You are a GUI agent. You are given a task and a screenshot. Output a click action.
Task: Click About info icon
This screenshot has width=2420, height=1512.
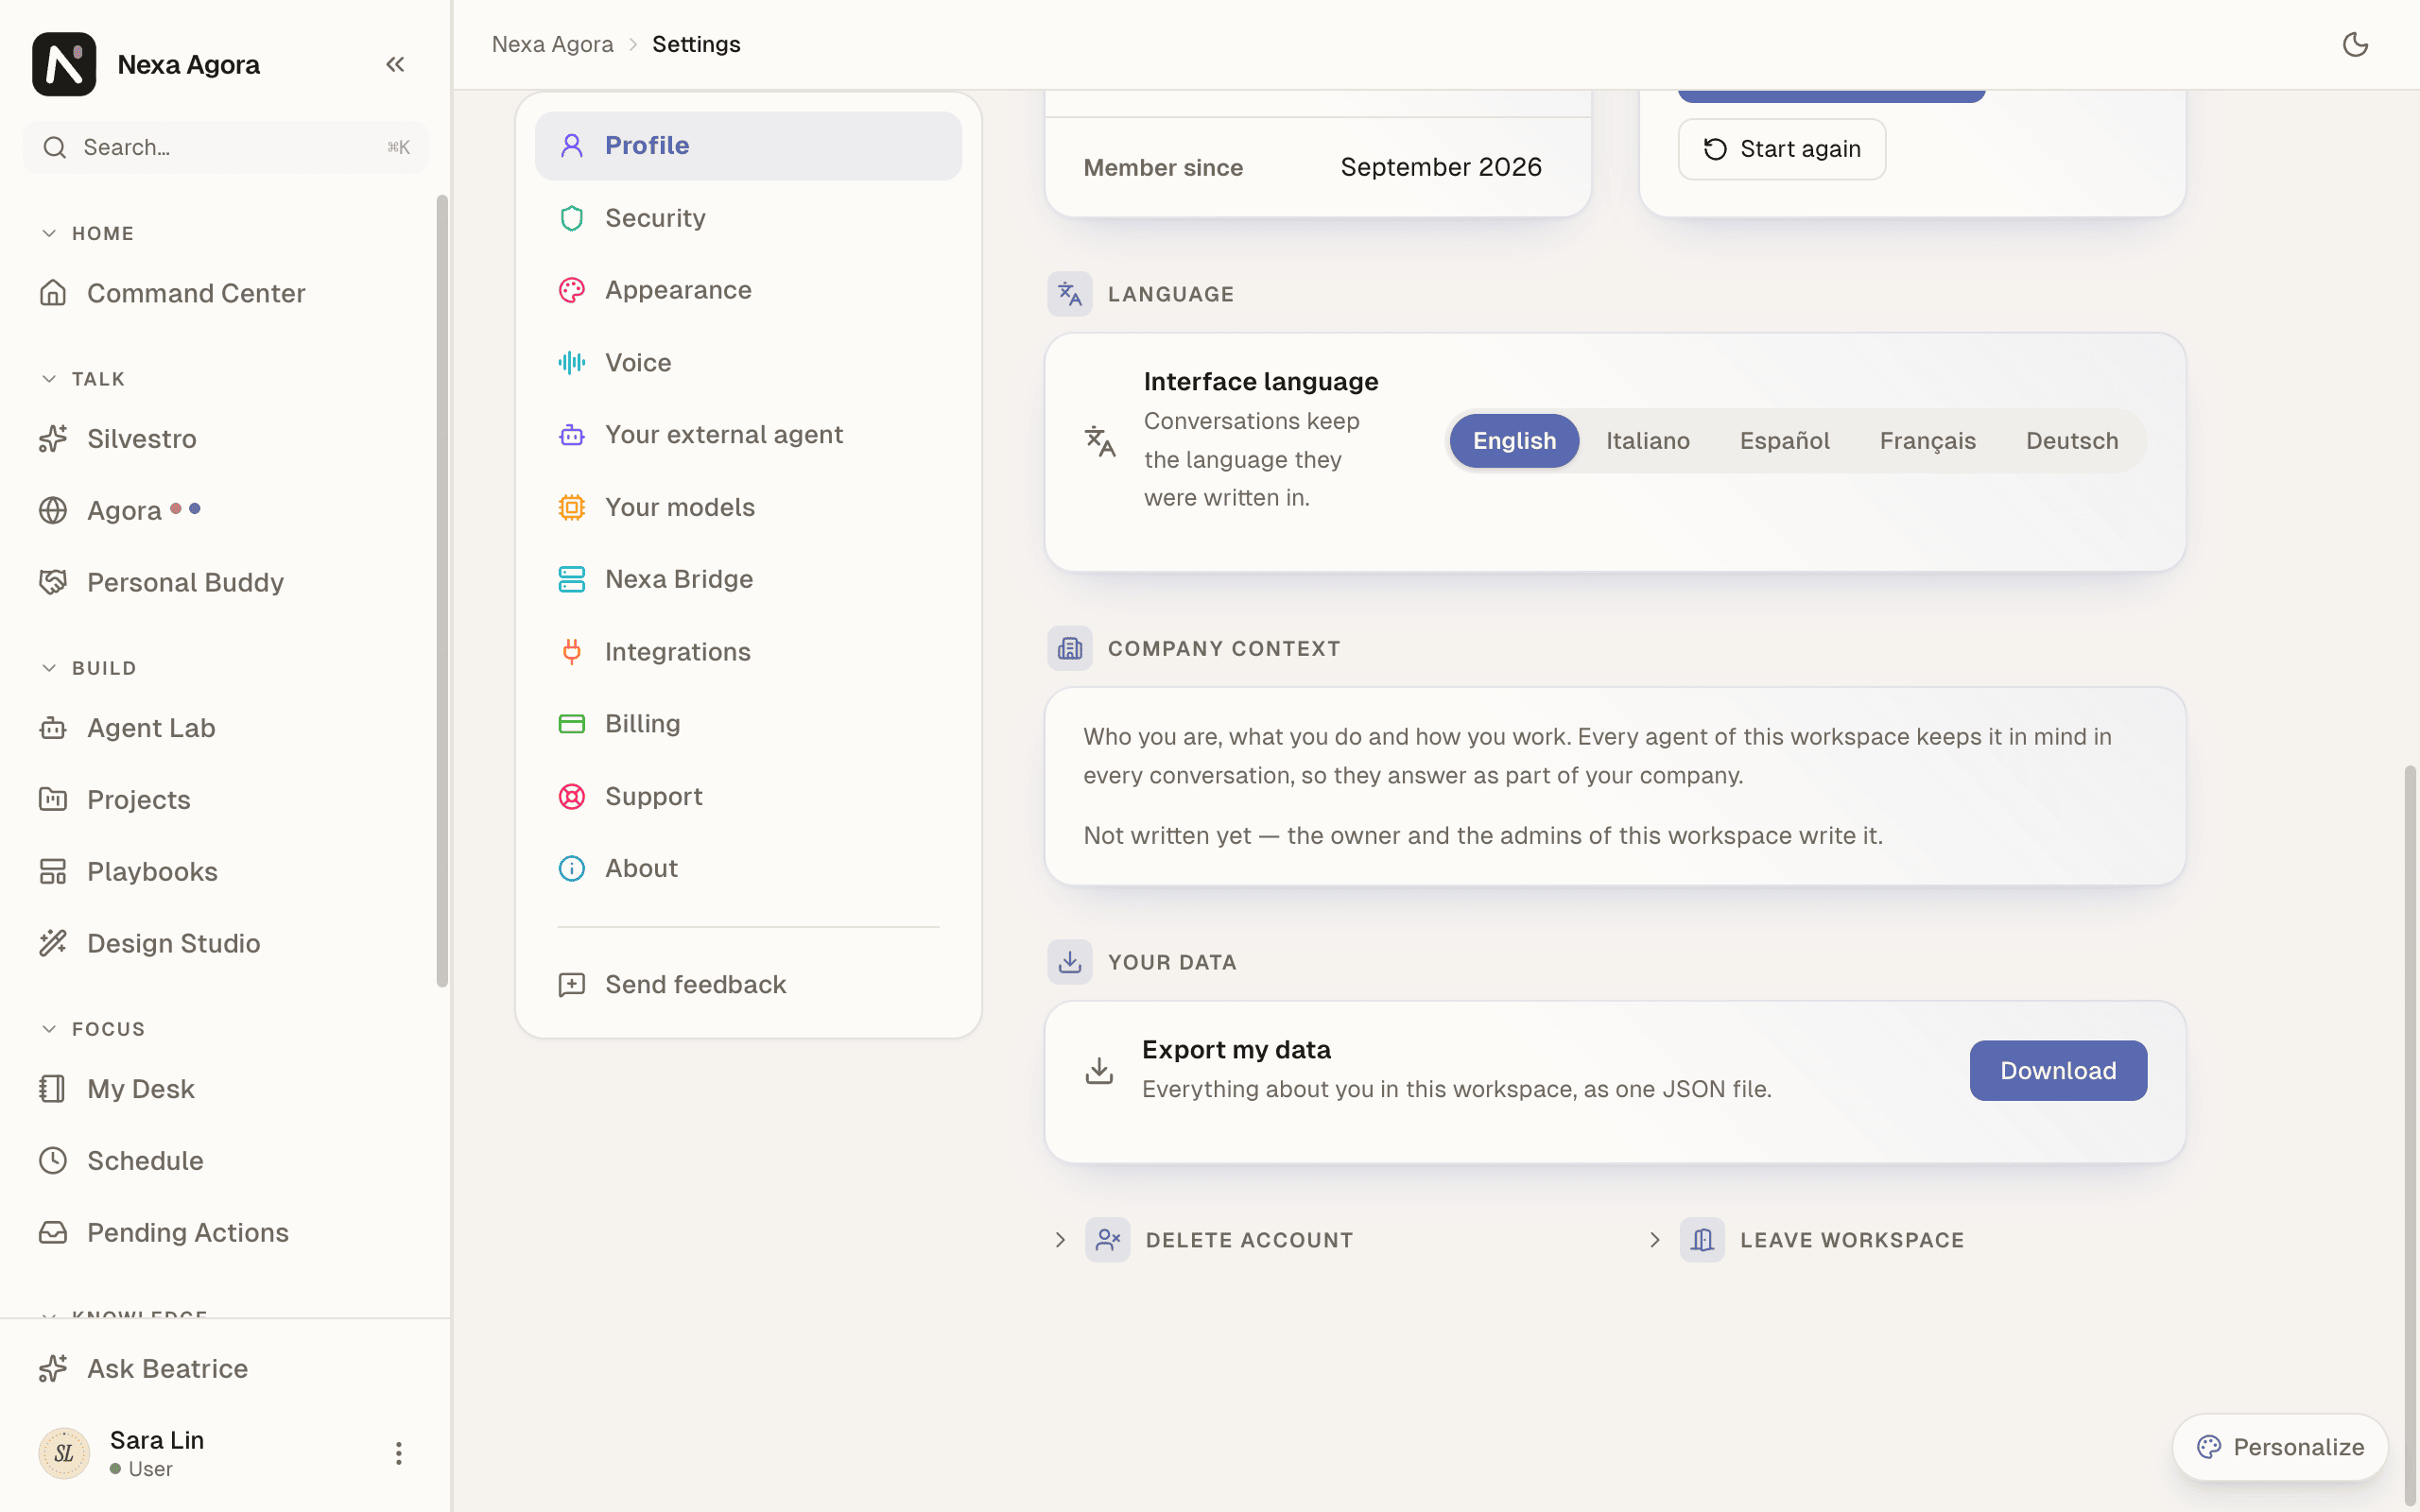point(571,868)
